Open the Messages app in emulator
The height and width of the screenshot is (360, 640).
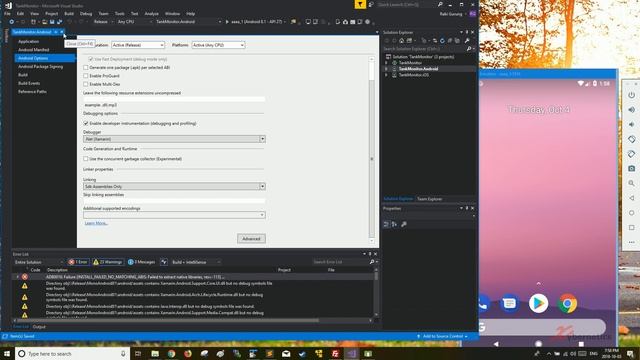click(x=509, y=303)
